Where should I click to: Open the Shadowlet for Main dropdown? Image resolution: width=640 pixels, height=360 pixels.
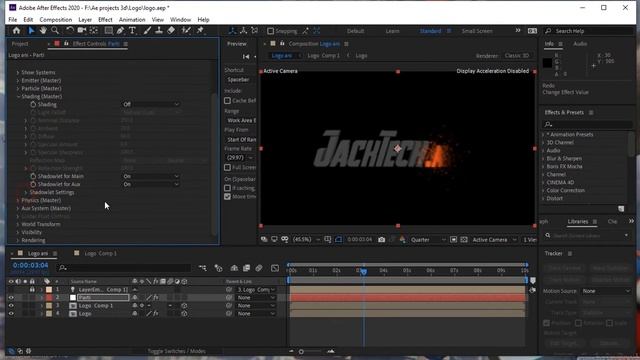pos(151,176)
